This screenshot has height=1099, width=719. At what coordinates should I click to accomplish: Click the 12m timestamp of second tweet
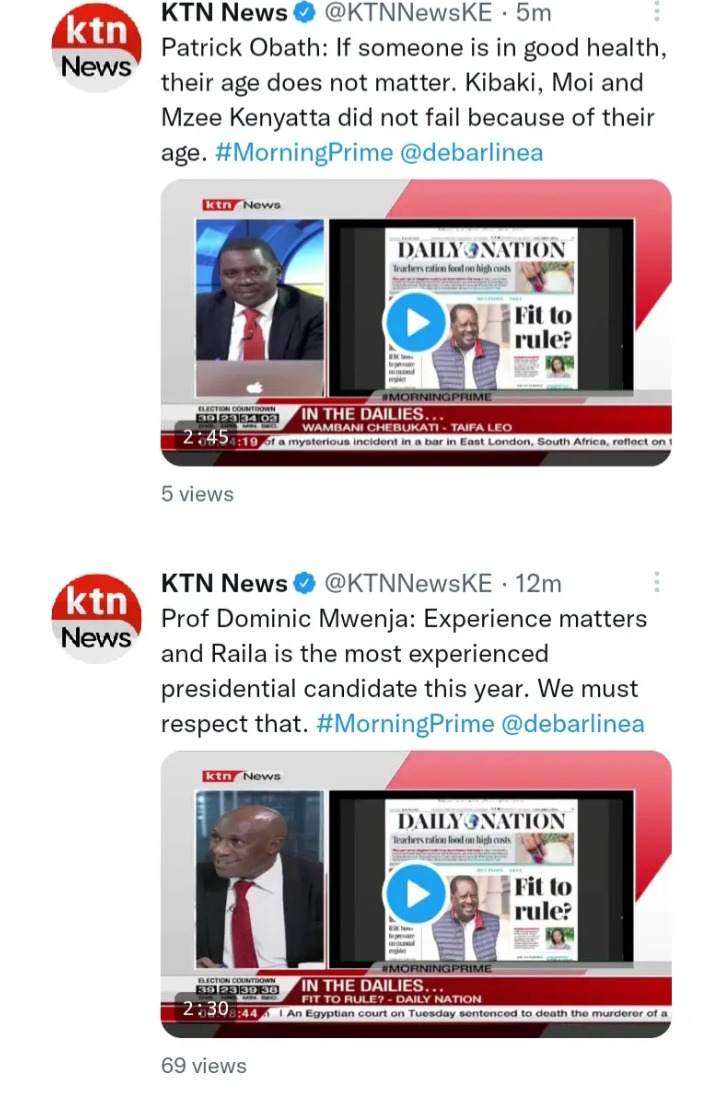(538, 583)
